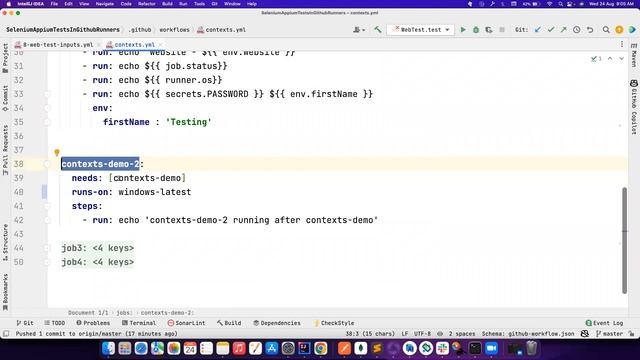Open the Project tool window
The height and width of the screenshot is (360, 640).
click(5, 58)
